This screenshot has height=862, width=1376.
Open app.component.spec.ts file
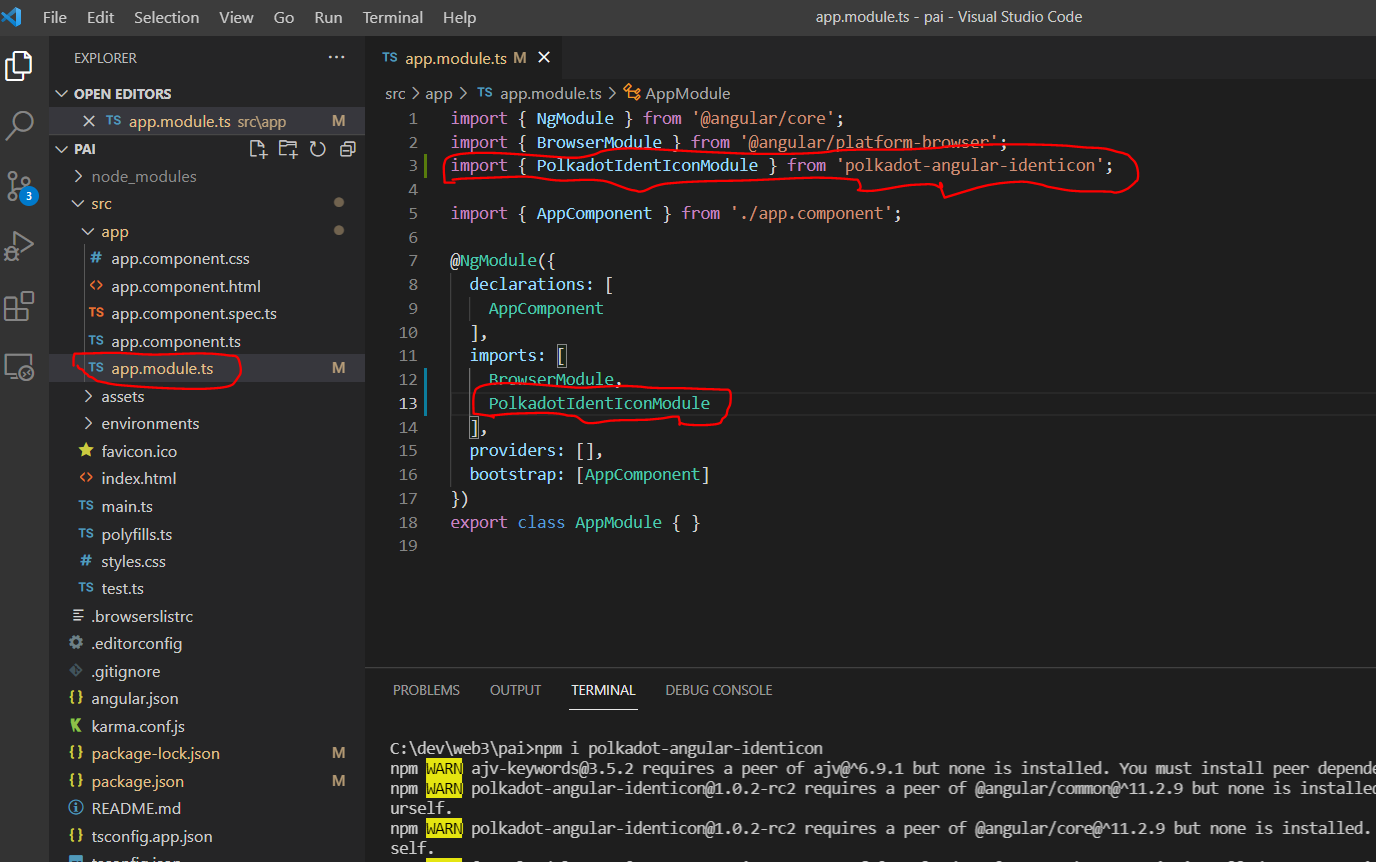[194, 313]
